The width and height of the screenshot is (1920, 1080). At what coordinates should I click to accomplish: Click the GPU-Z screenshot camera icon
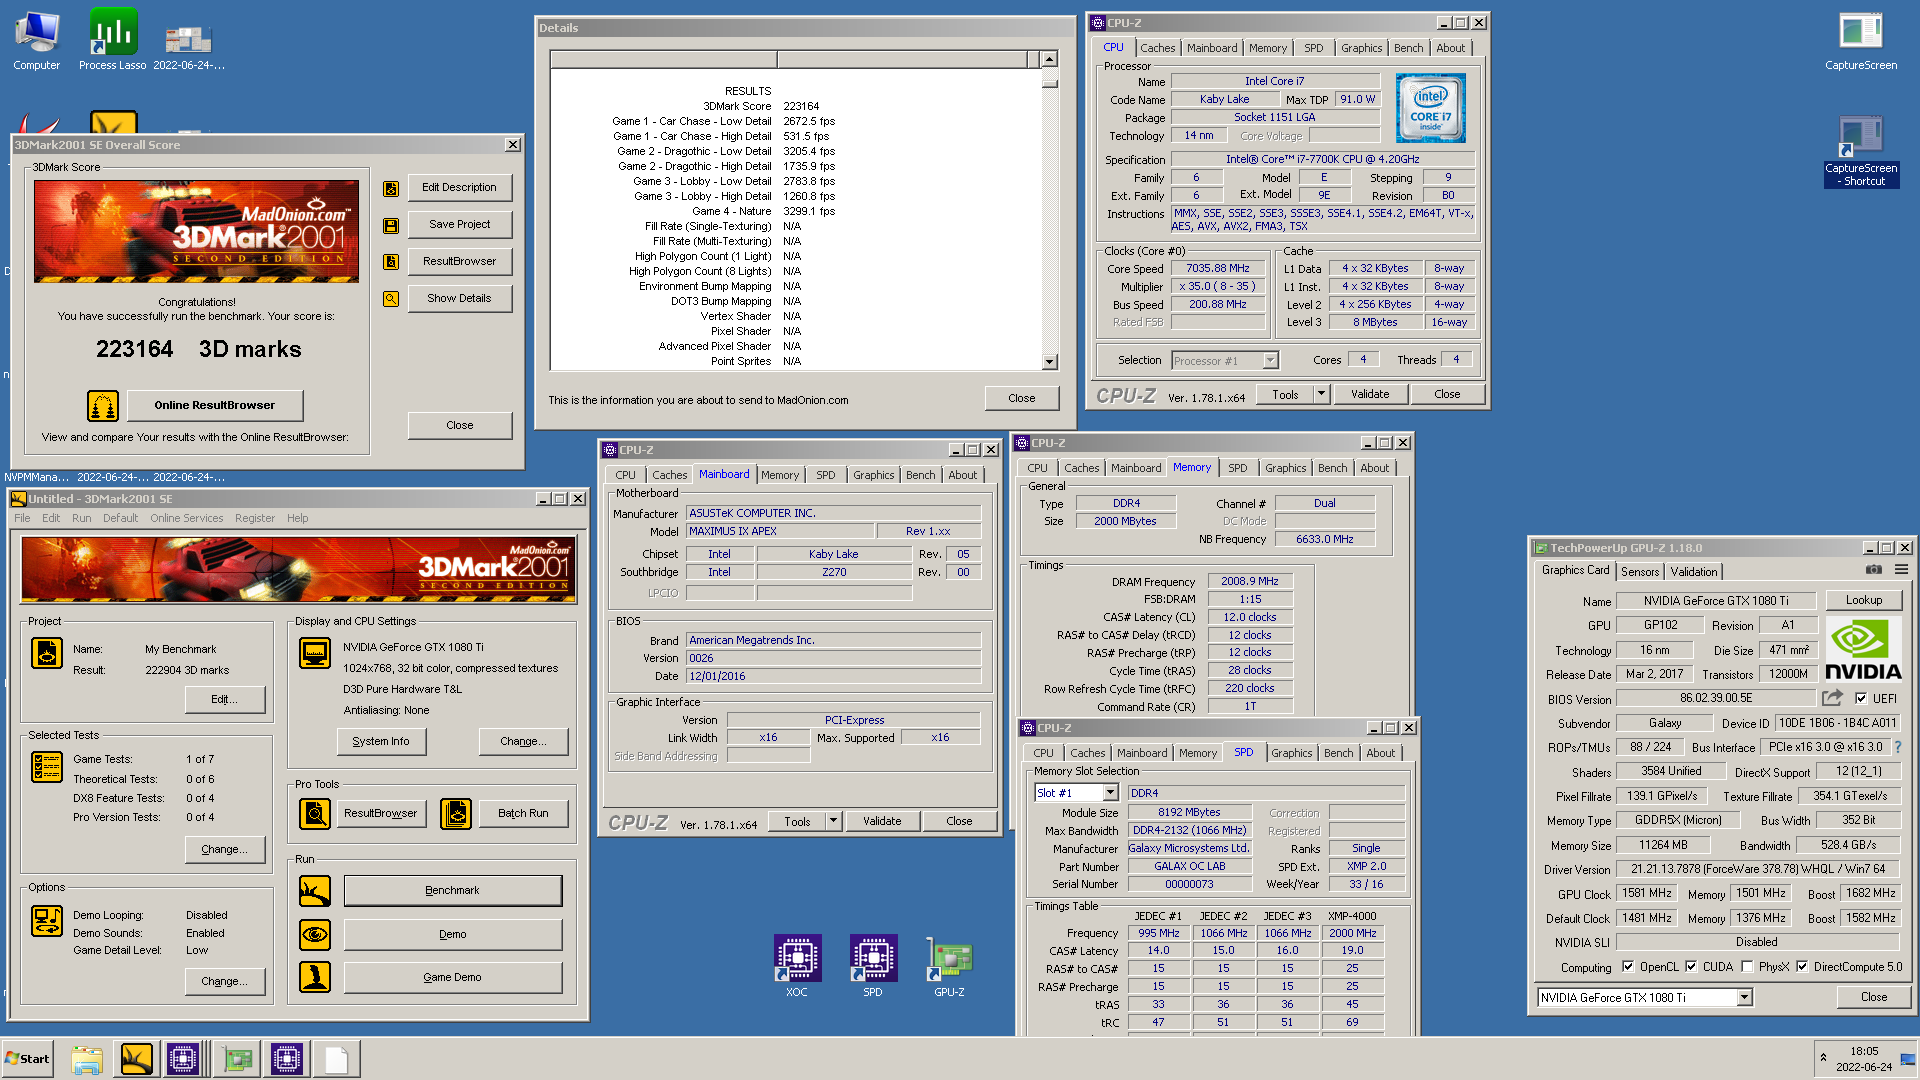[1874, 570]
